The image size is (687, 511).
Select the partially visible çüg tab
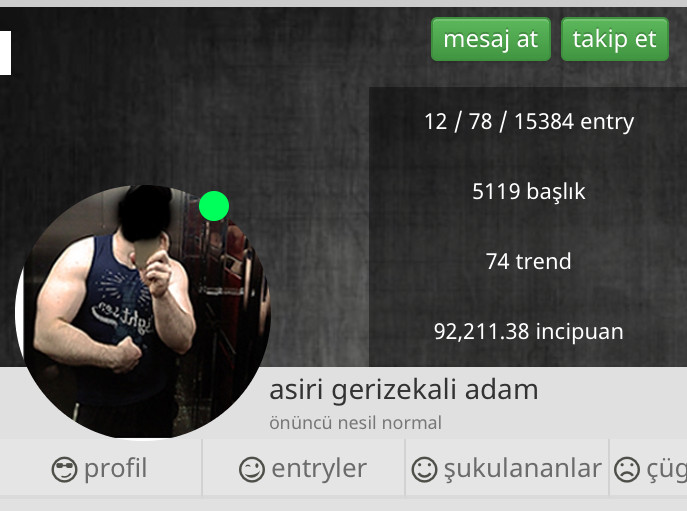[648, 468]
